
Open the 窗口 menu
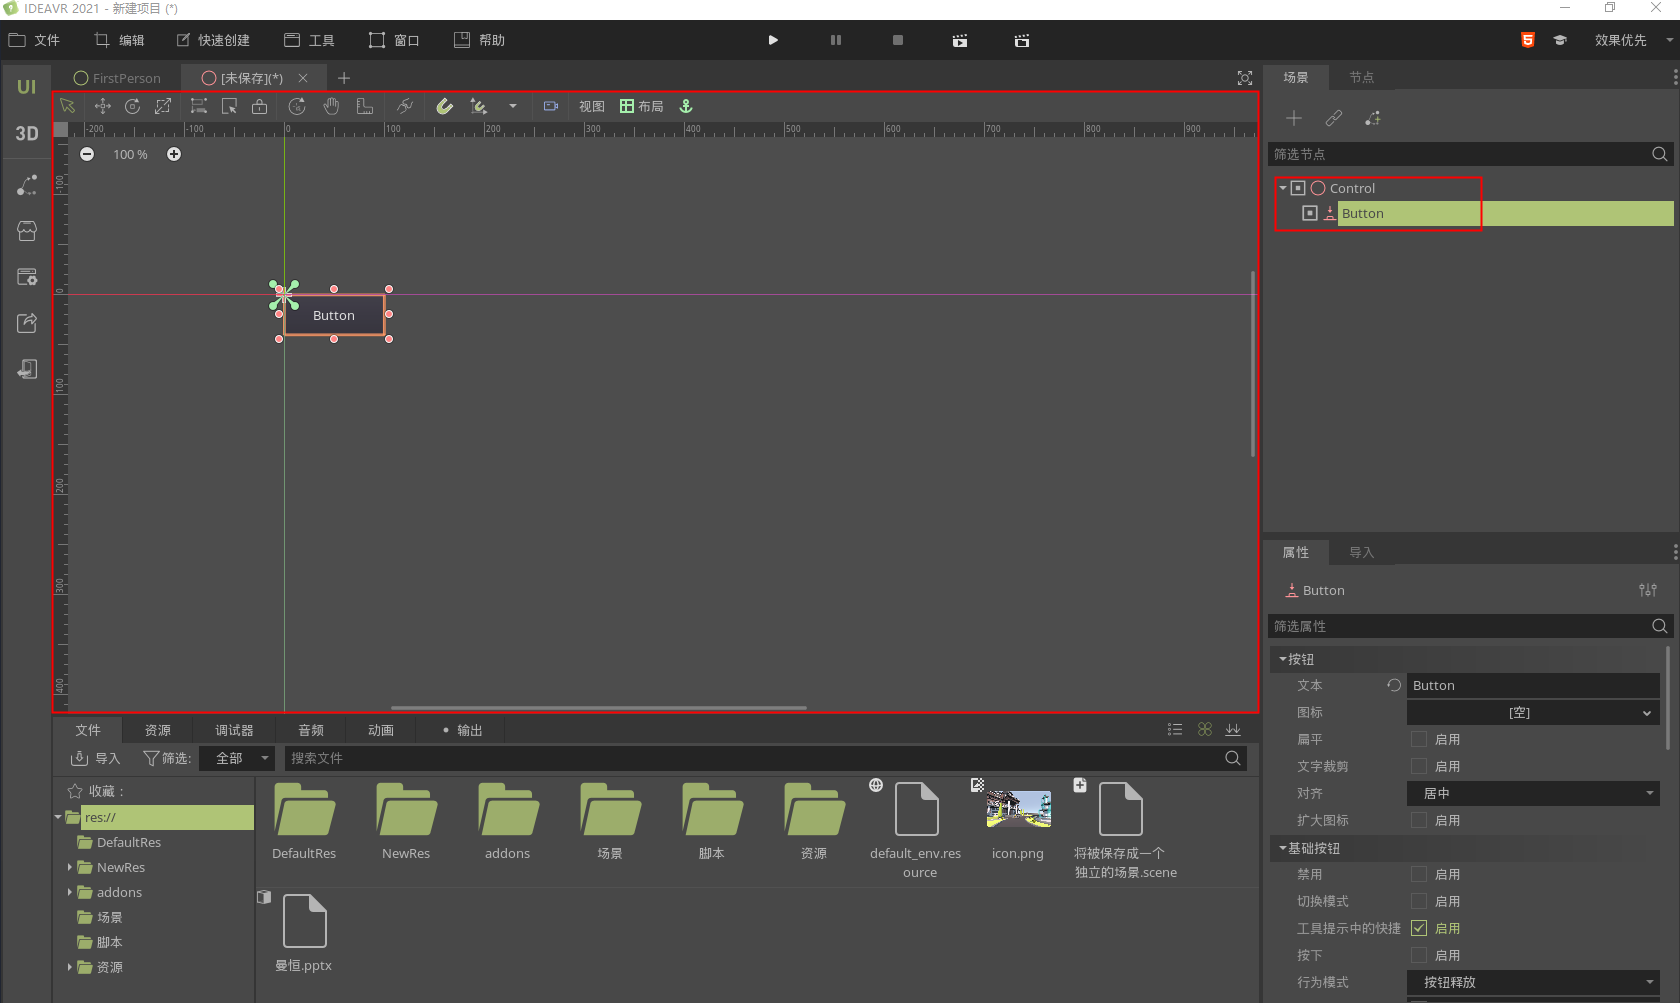coord(395,40)
